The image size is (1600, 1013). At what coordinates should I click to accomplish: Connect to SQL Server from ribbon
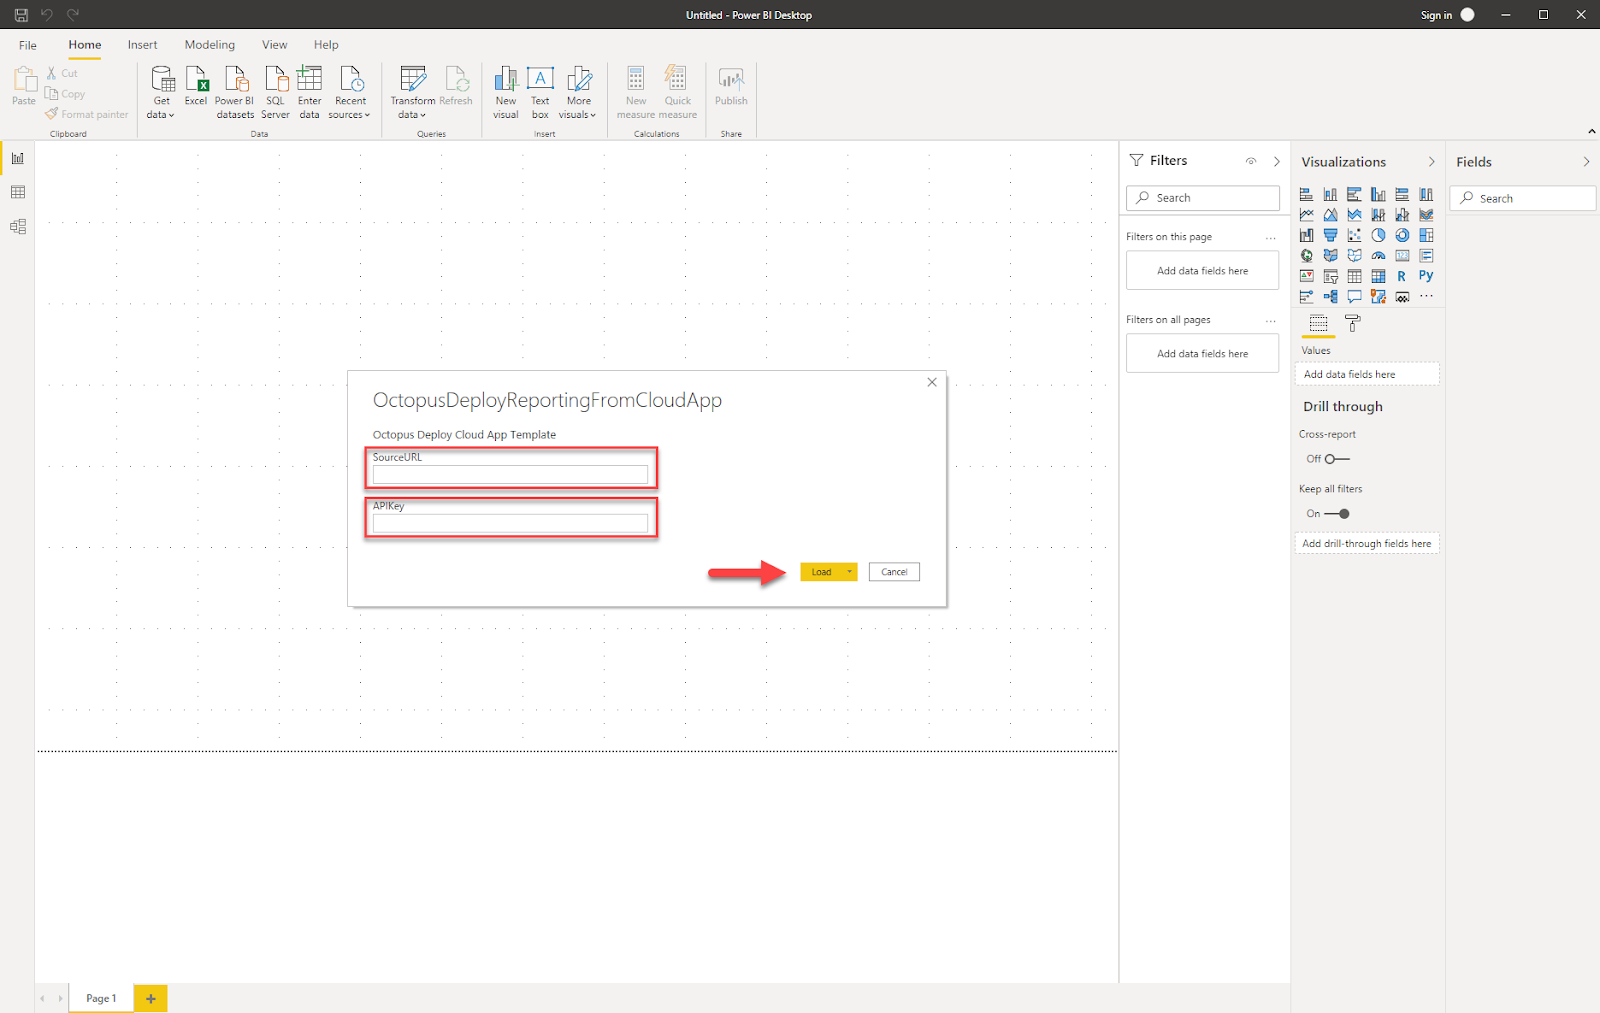point(275,93)
